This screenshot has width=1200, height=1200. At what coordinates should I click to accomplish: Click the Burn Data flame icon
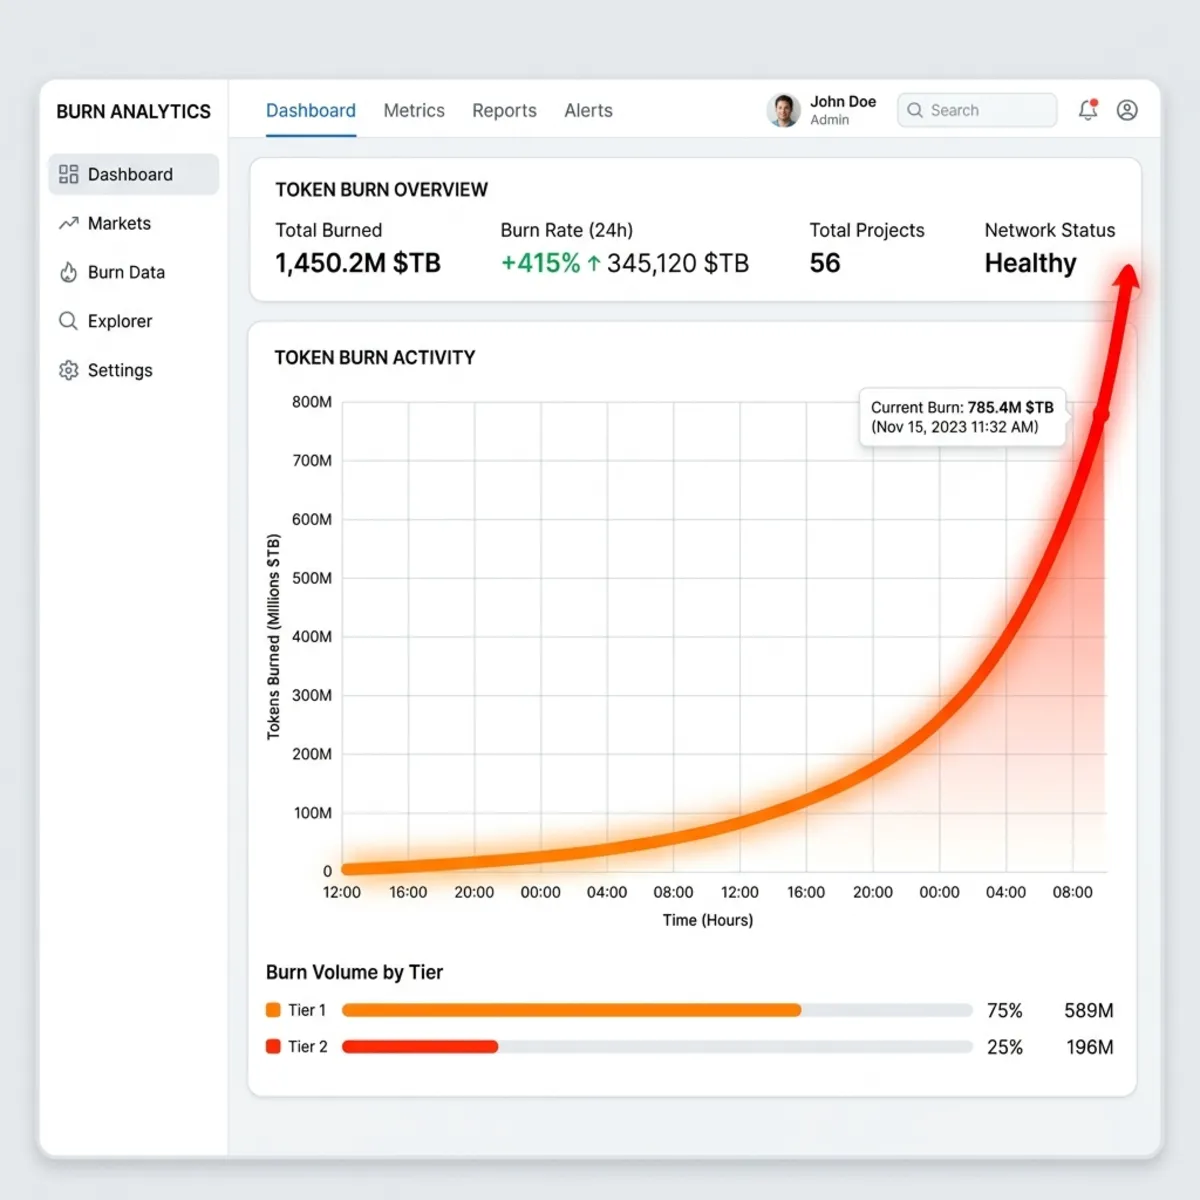coord(68,272)
